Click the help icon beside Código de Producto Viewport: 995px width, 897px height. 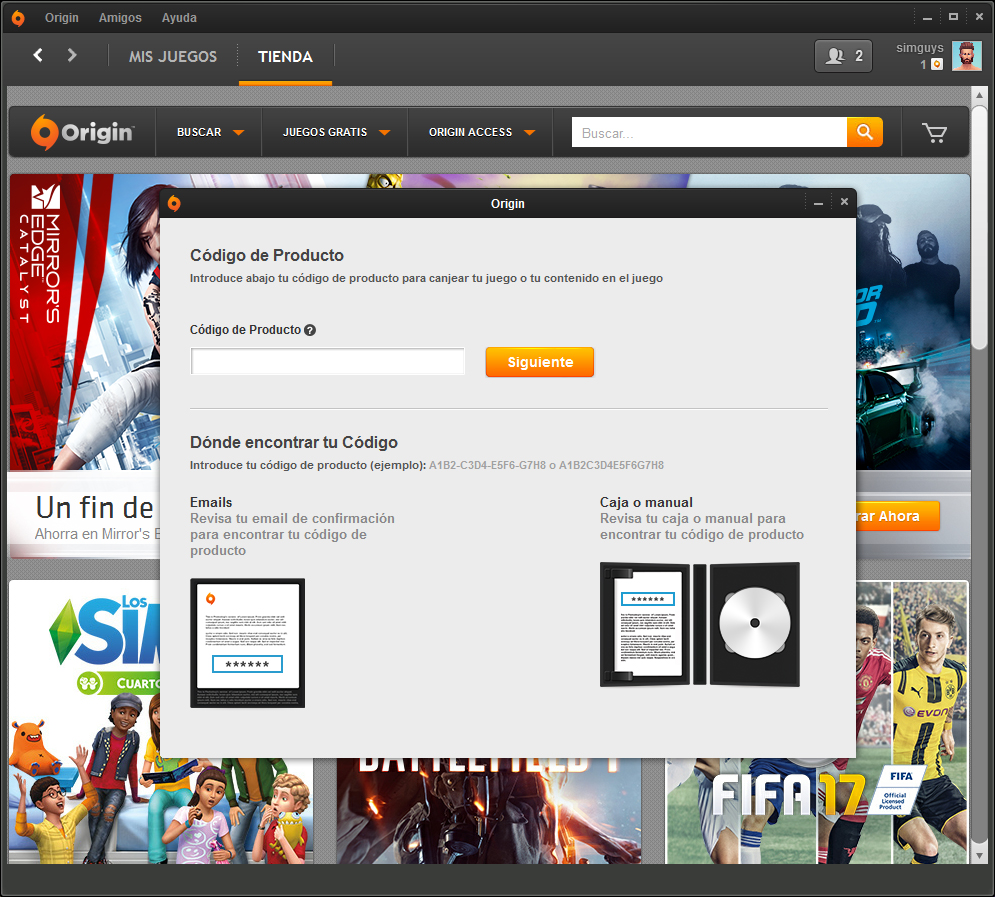click(310, 330)
